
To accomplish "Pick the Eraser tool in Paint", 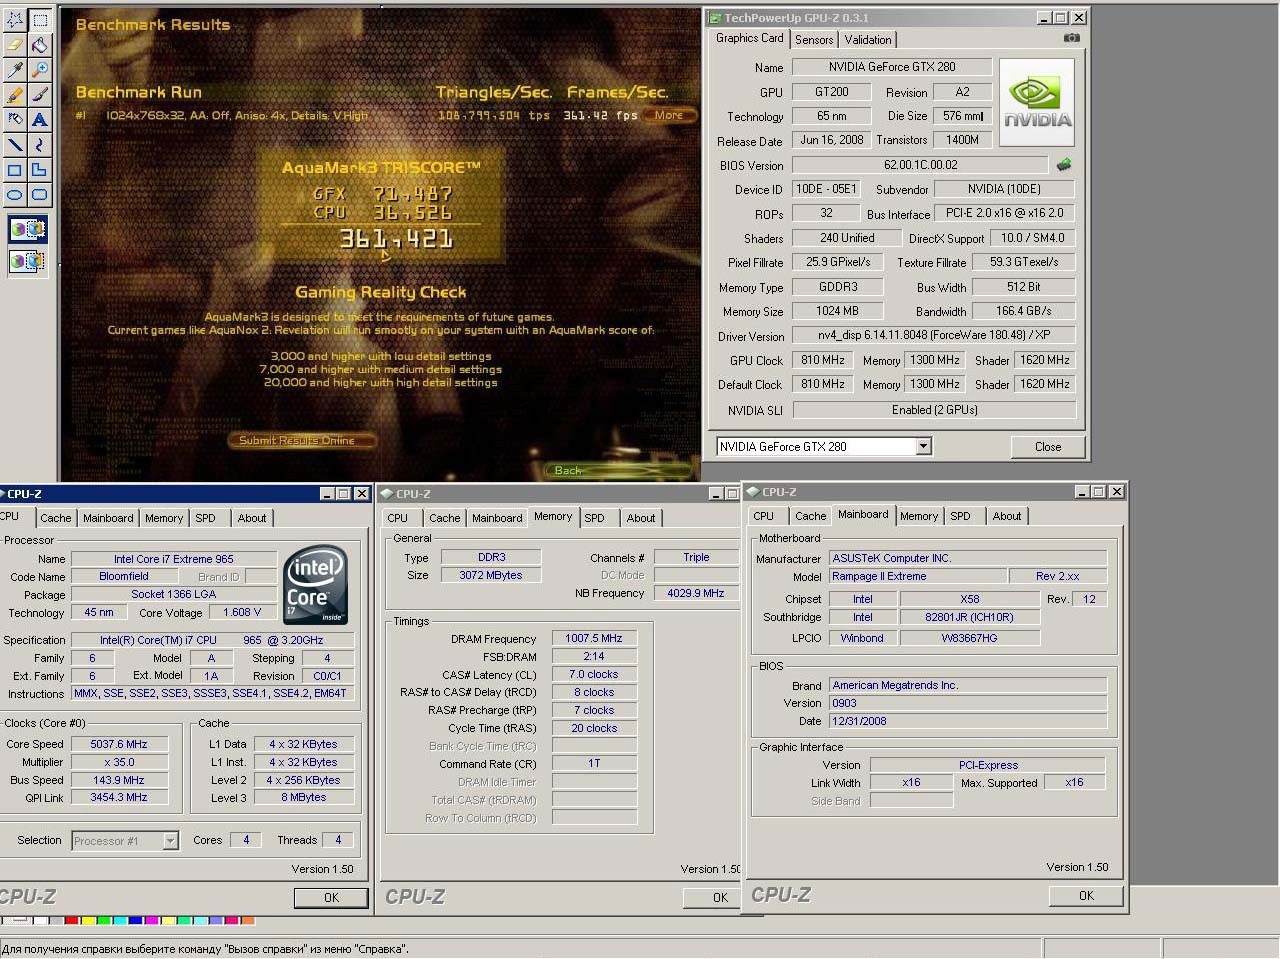I will pyautogui.click(x=14, y=44).
